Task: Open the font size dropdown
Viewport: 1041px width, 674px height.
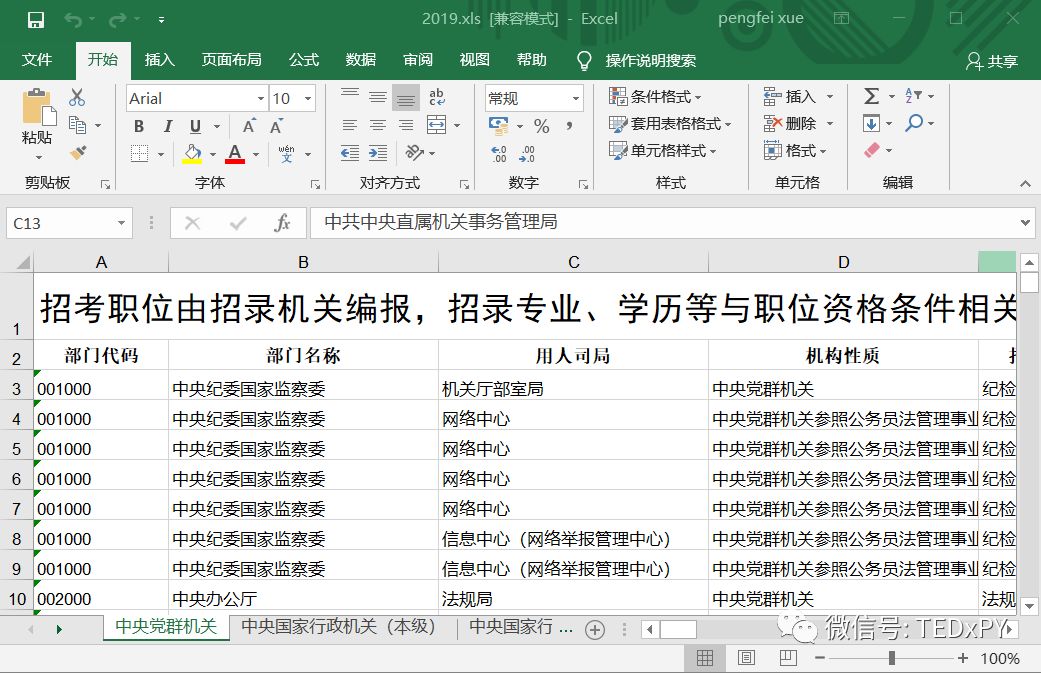Action: click(x=306, y=98)
